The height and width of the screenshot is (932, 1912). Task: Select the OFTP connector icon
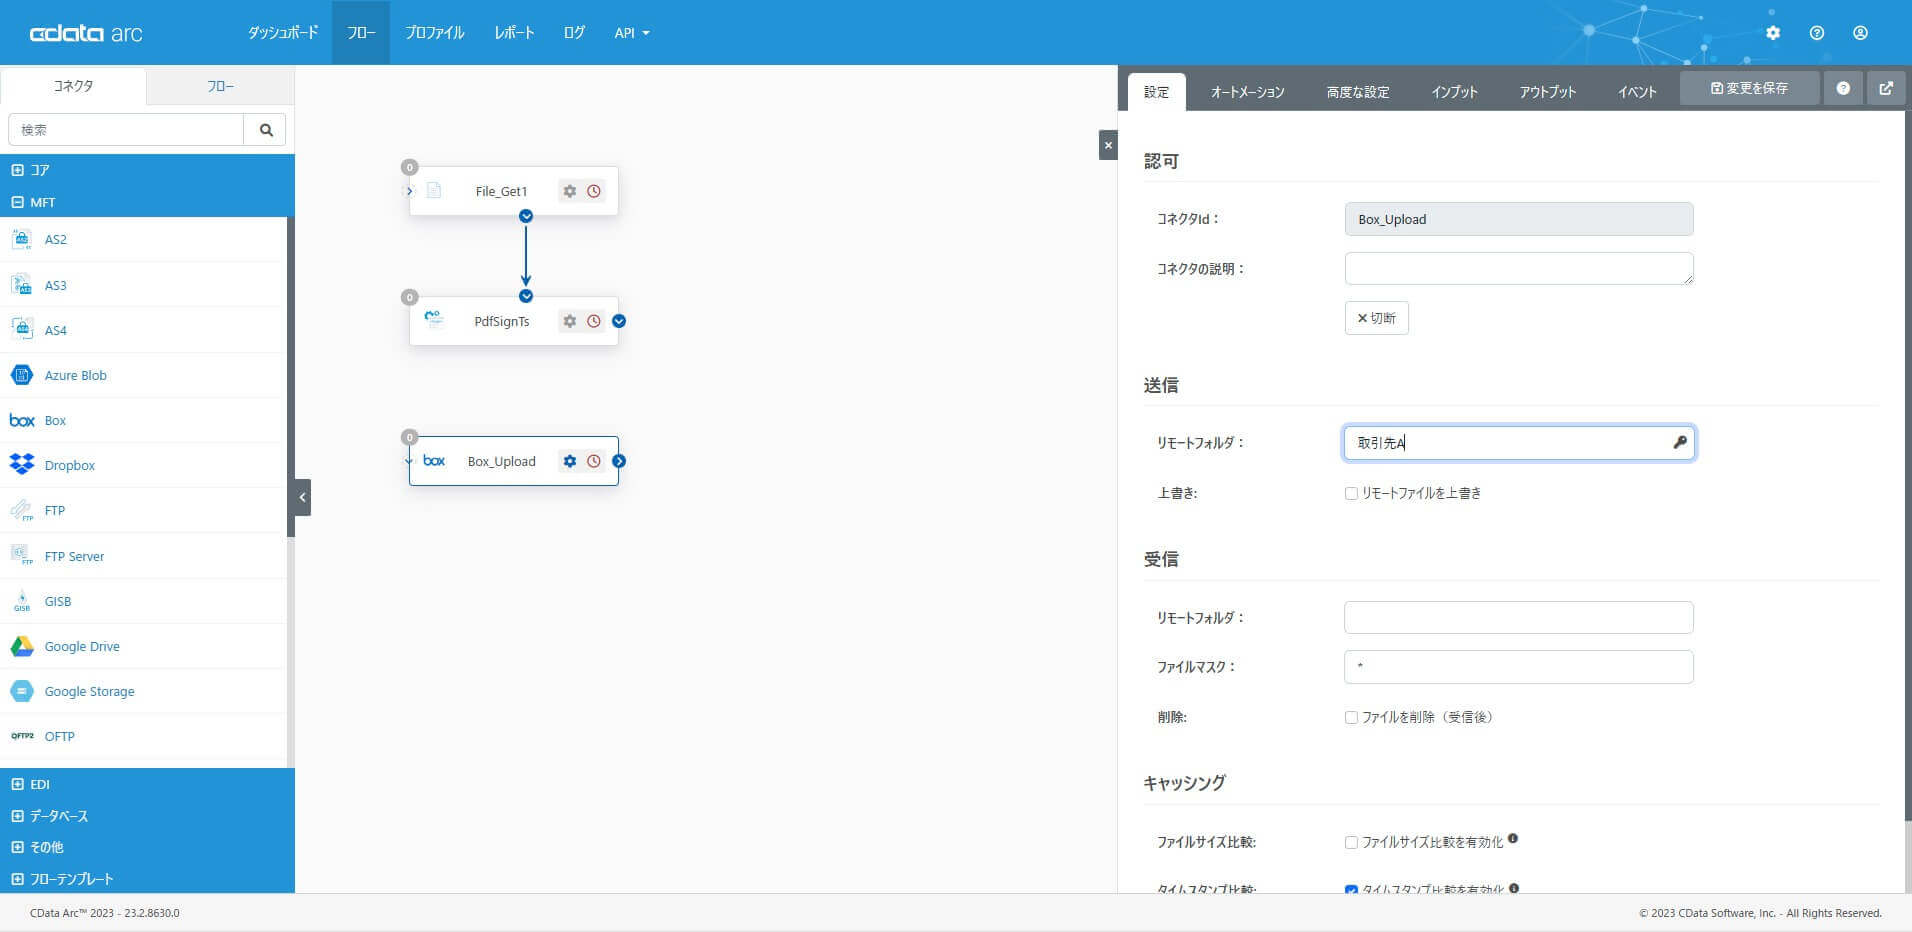click(x=21, y=736)
